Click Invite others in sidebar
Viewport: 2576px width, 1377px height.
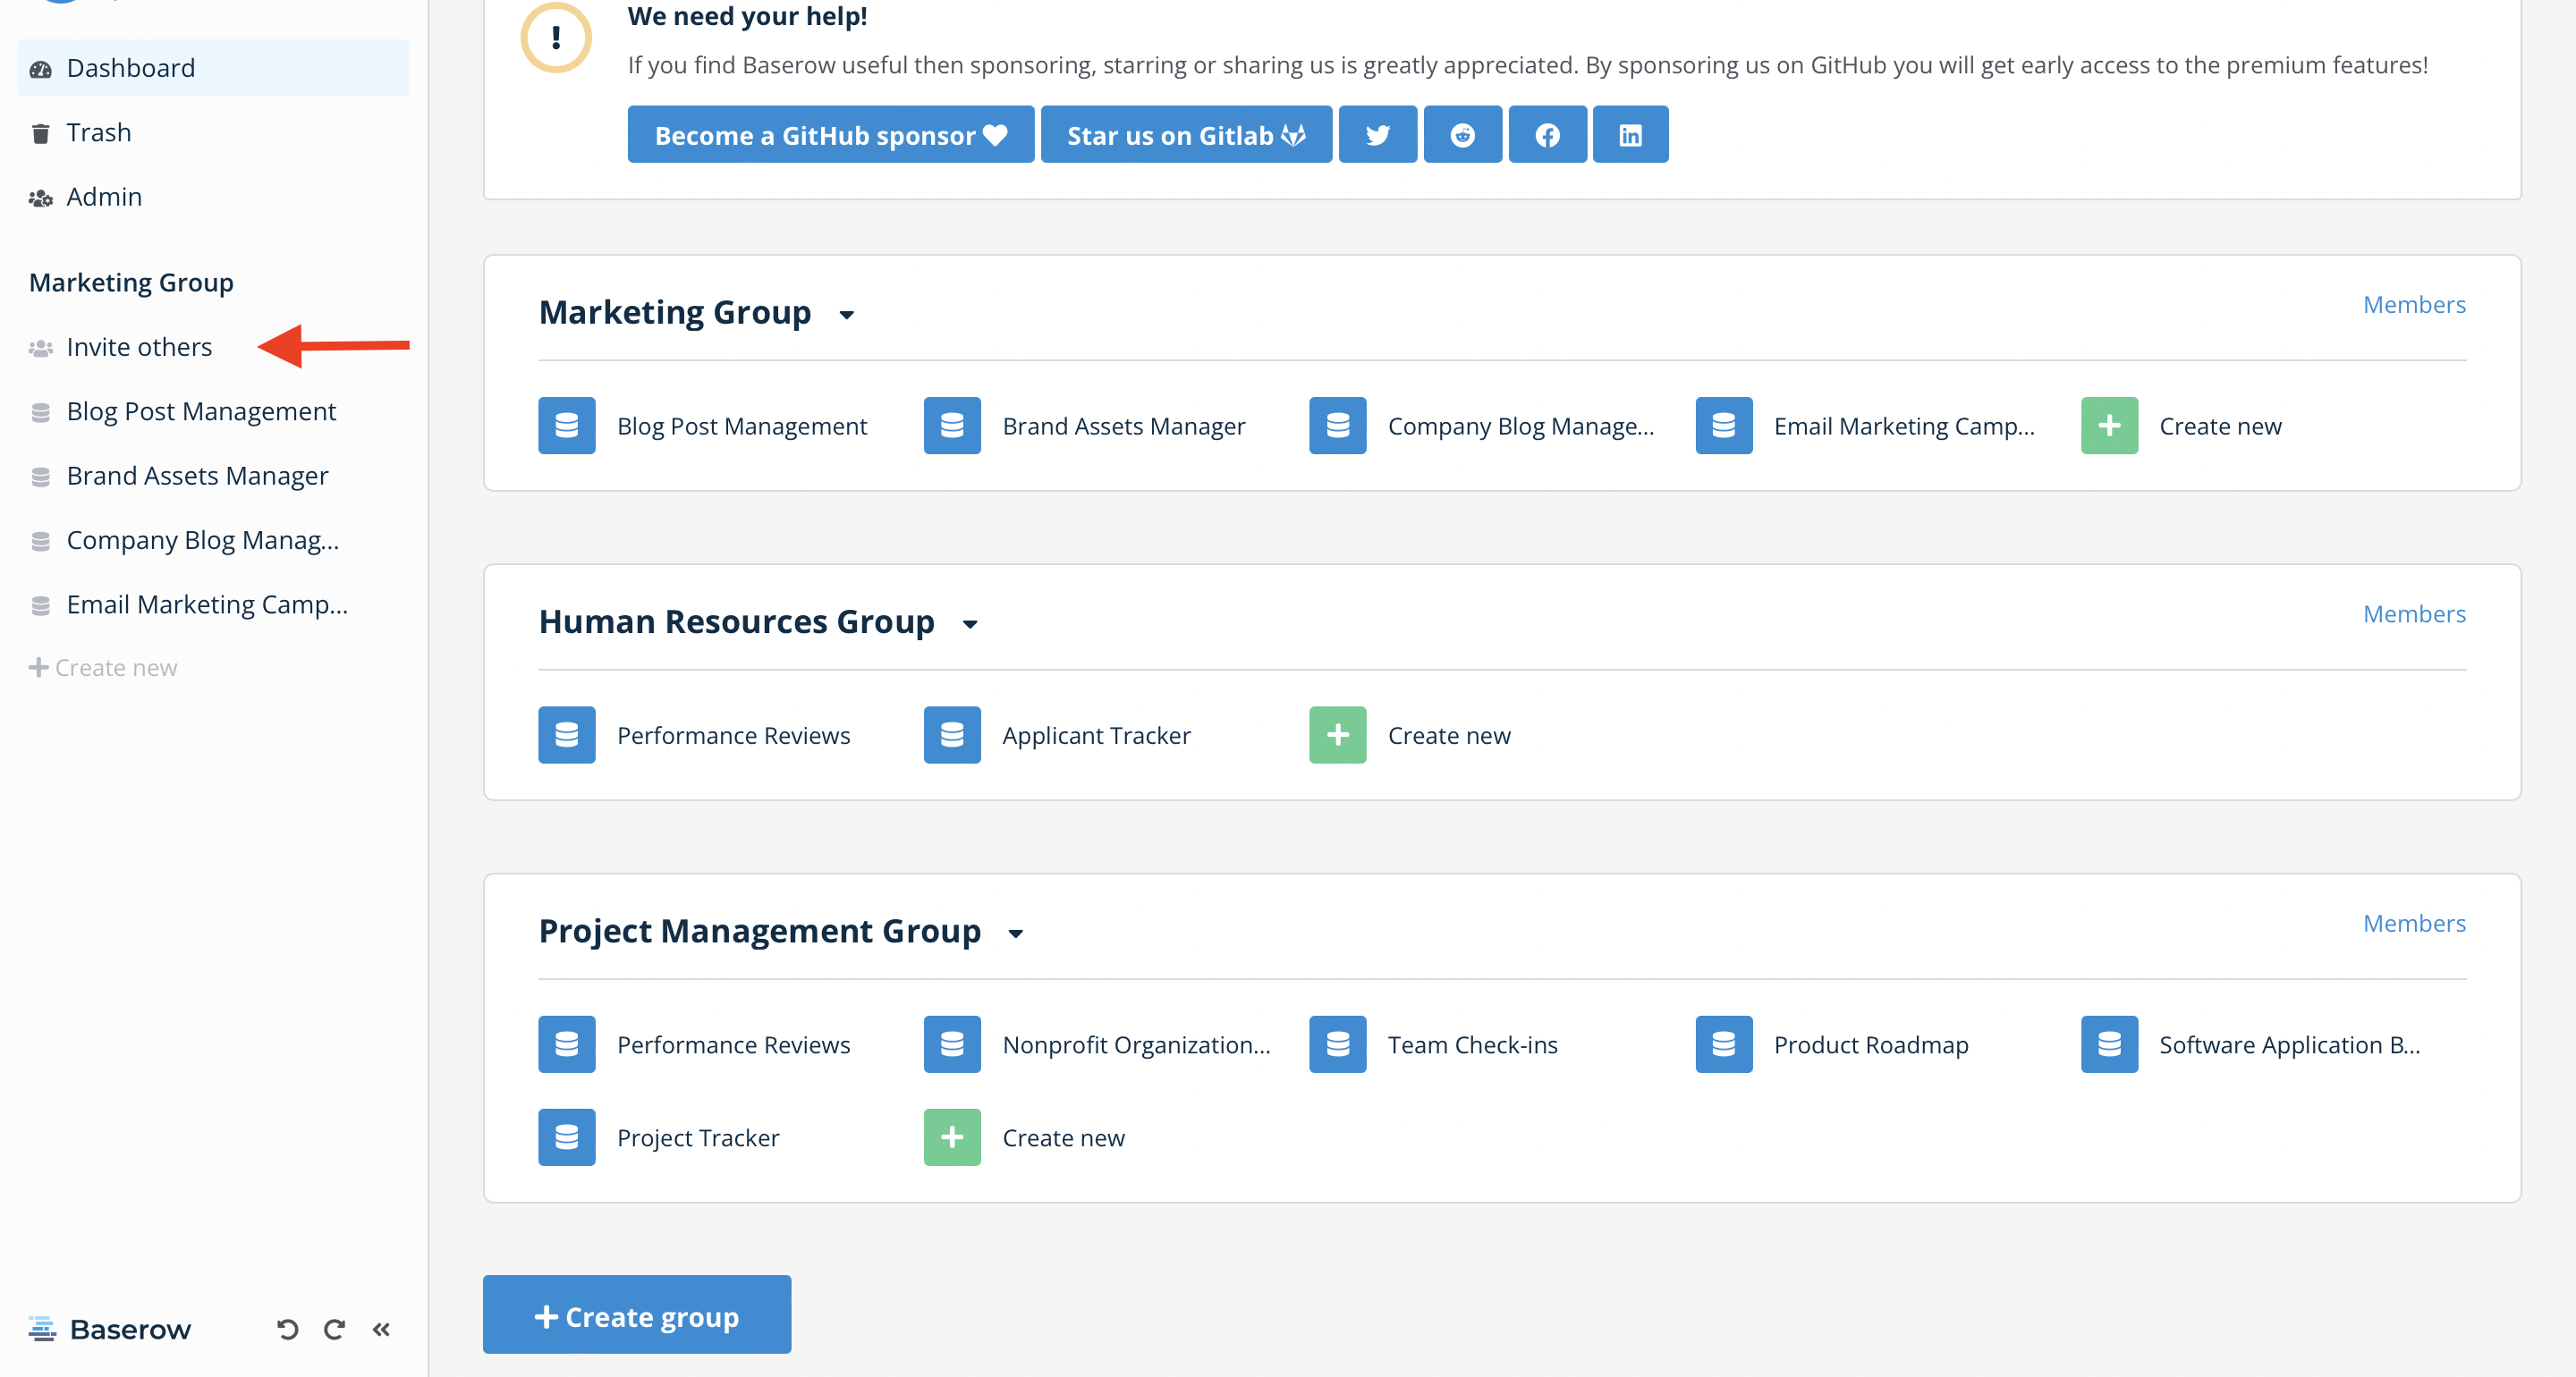point(139,347)
